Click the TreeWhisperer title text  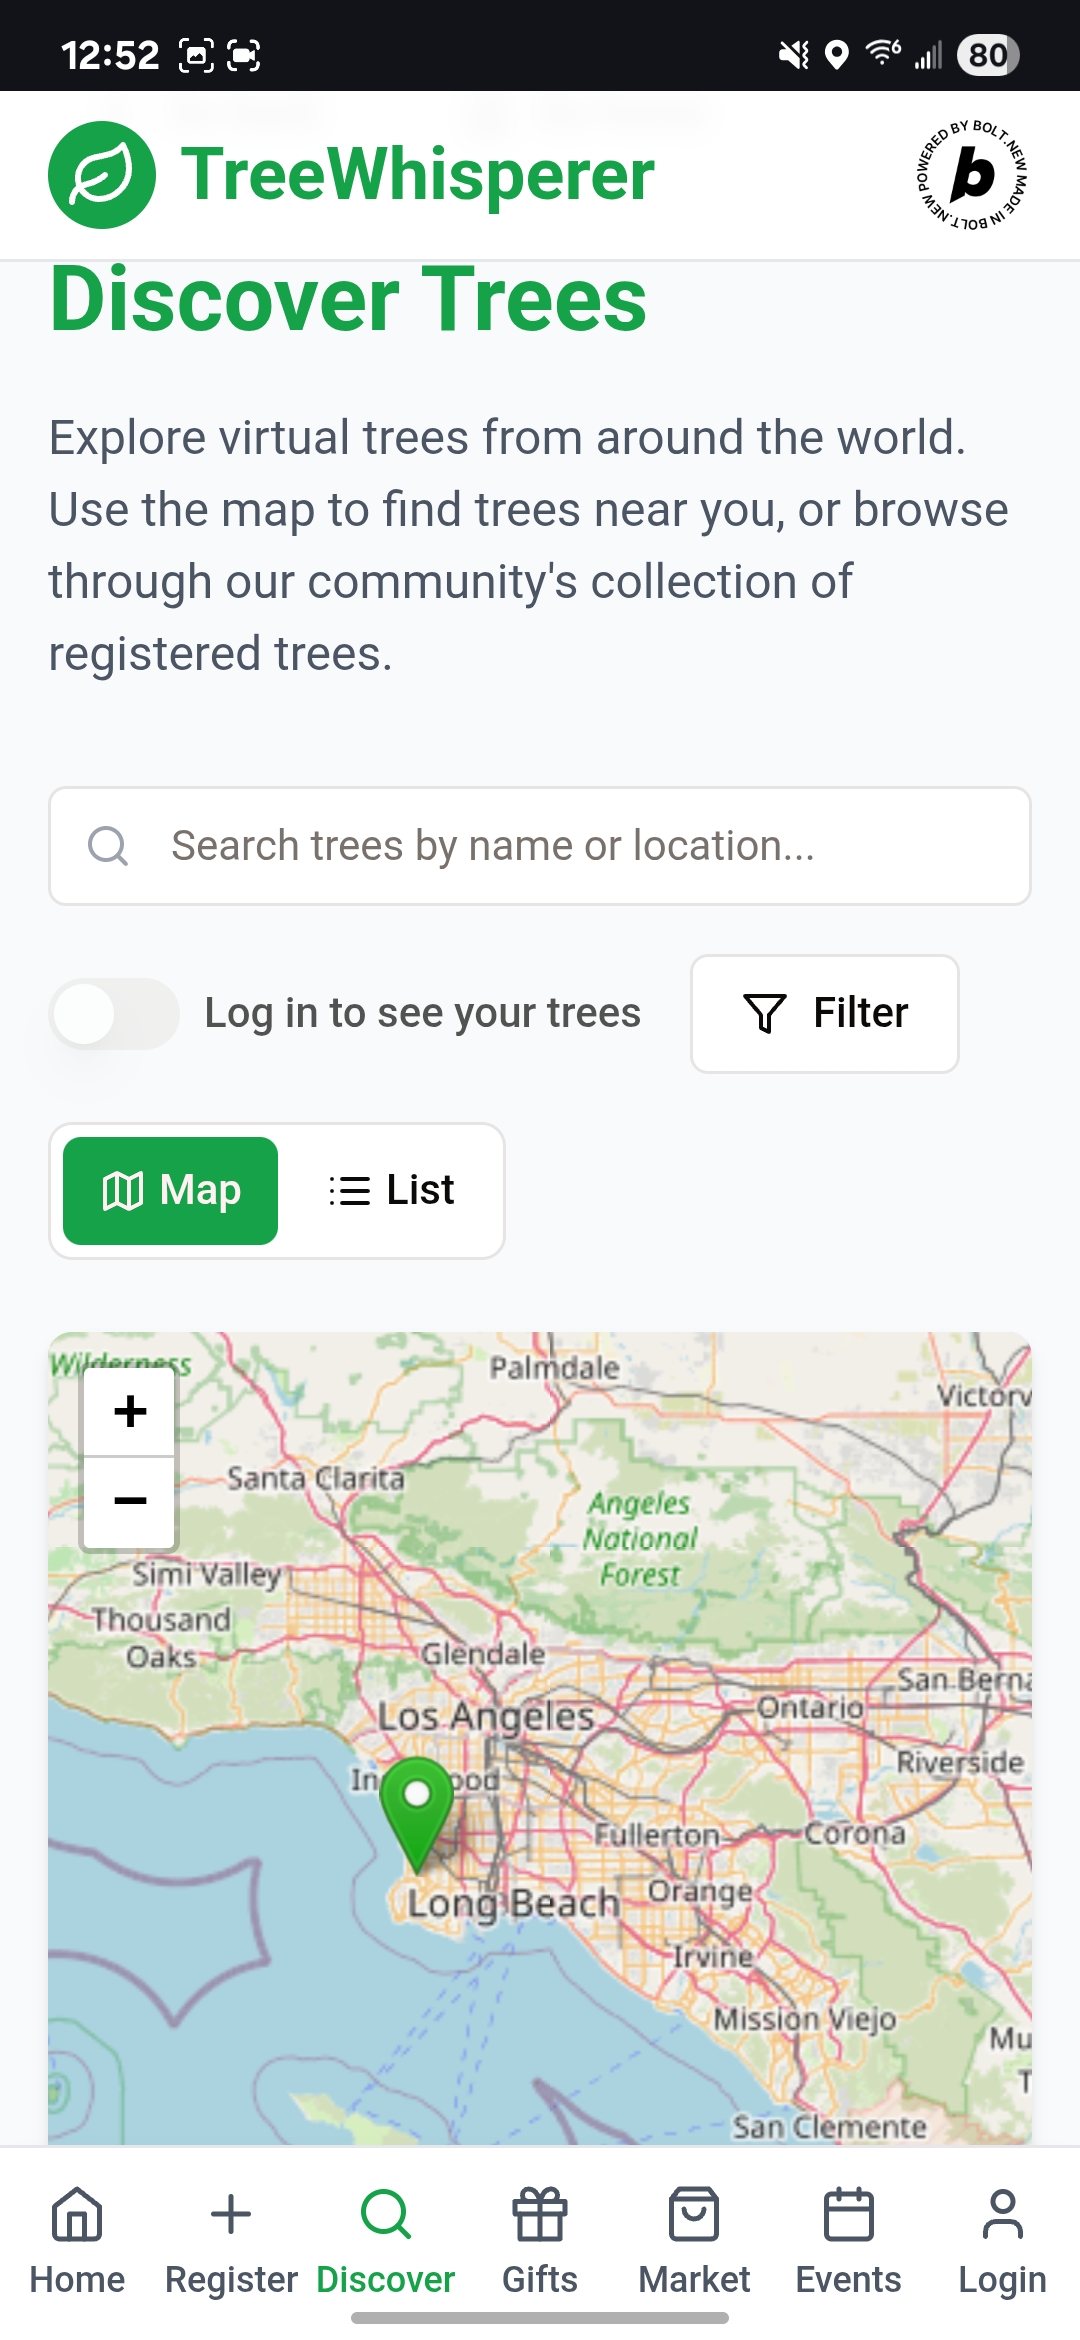tap(417, 175)
